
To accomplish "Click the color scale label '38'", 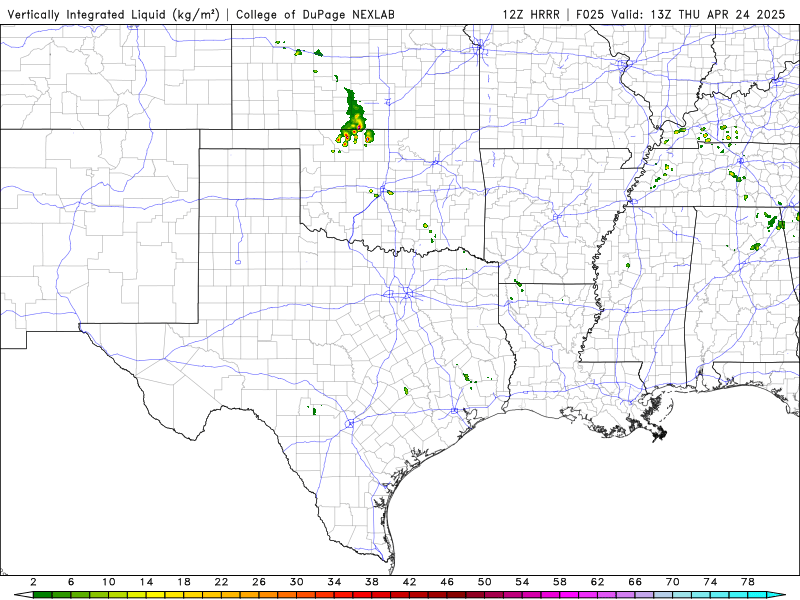I will (x=372, y=582).
